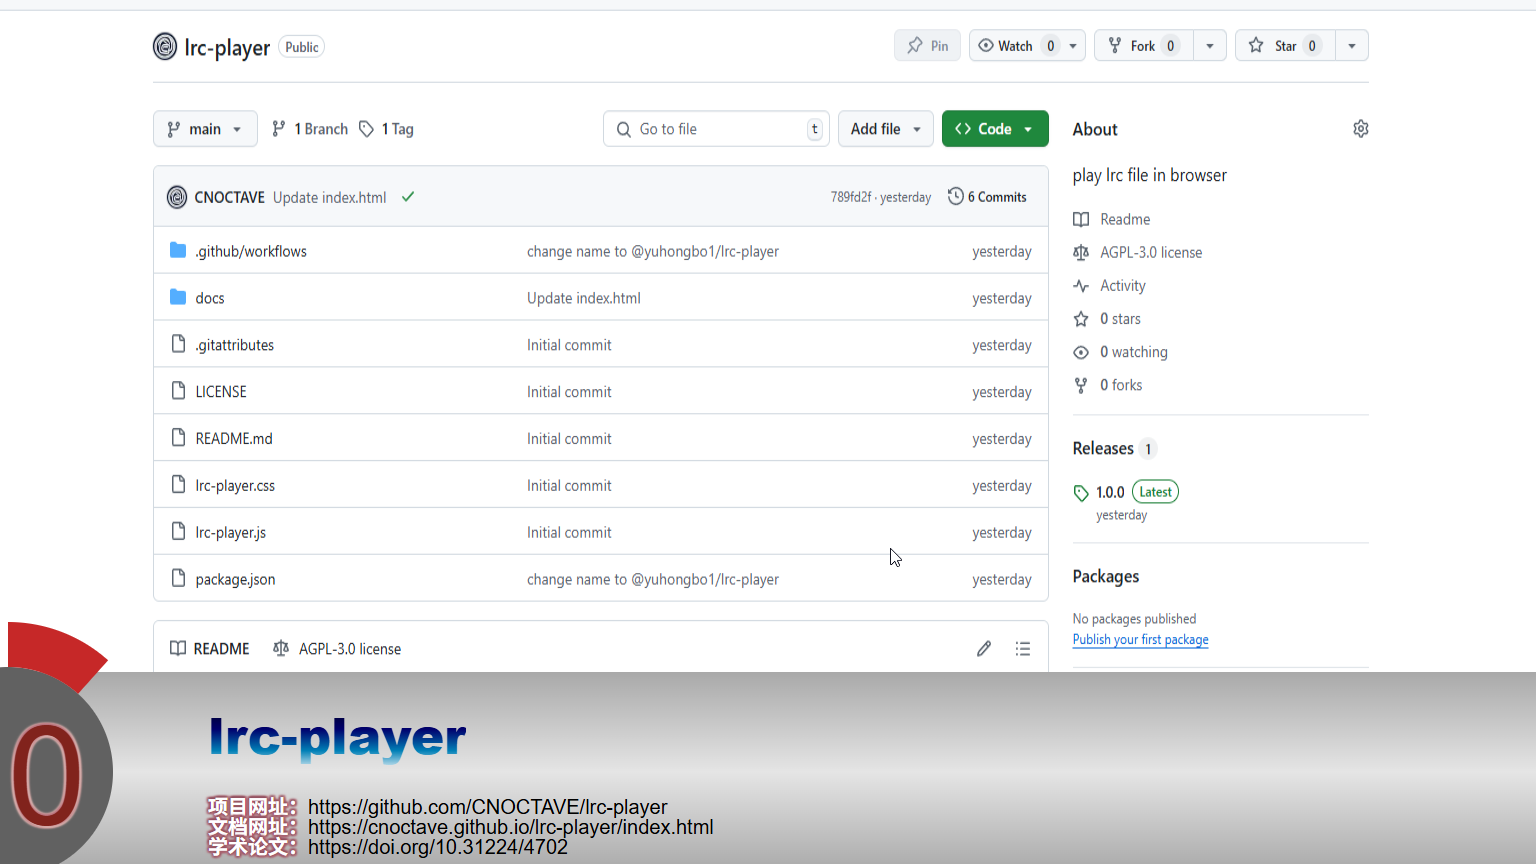This screenshot has width=1536, height=864.
Task: Open the README outline list icon
Action: click(1022, 649)
